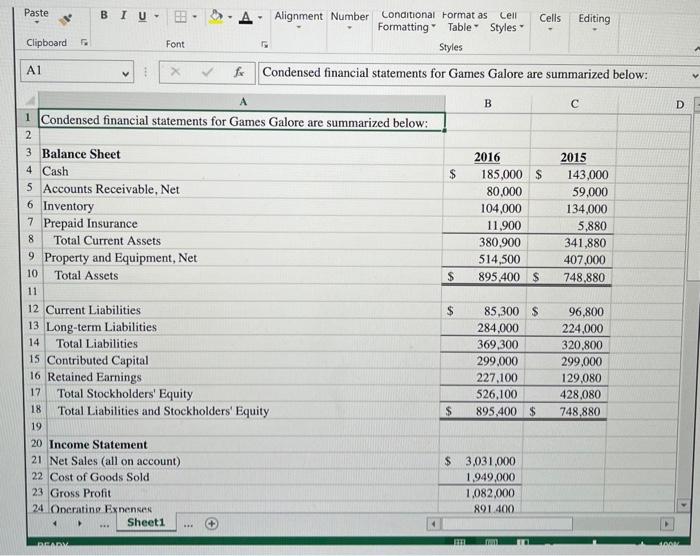
Task: Select Net Sales value 3,031,000
Action: click(480, 461)
